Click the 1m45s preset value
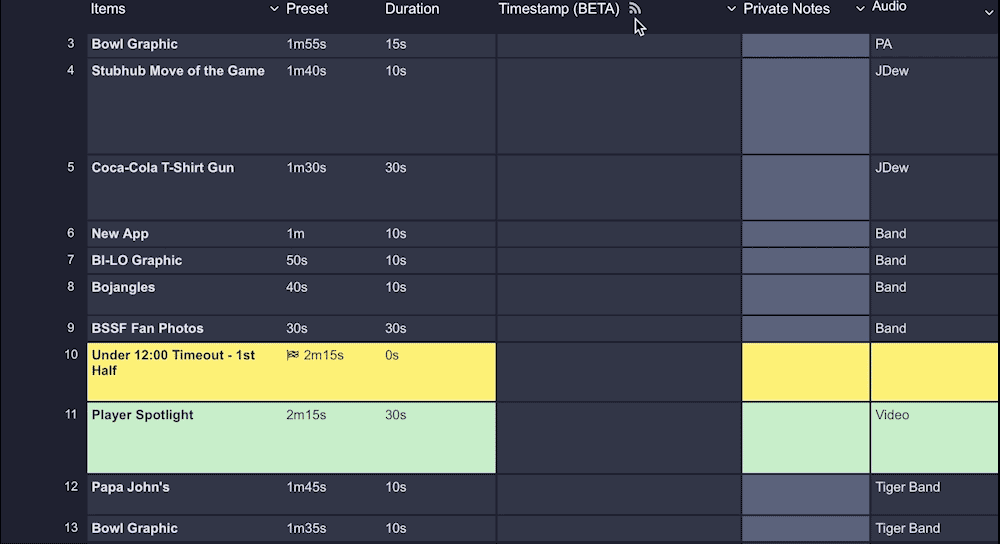This screenshot has height=544, width=1000. click(306, 487)
